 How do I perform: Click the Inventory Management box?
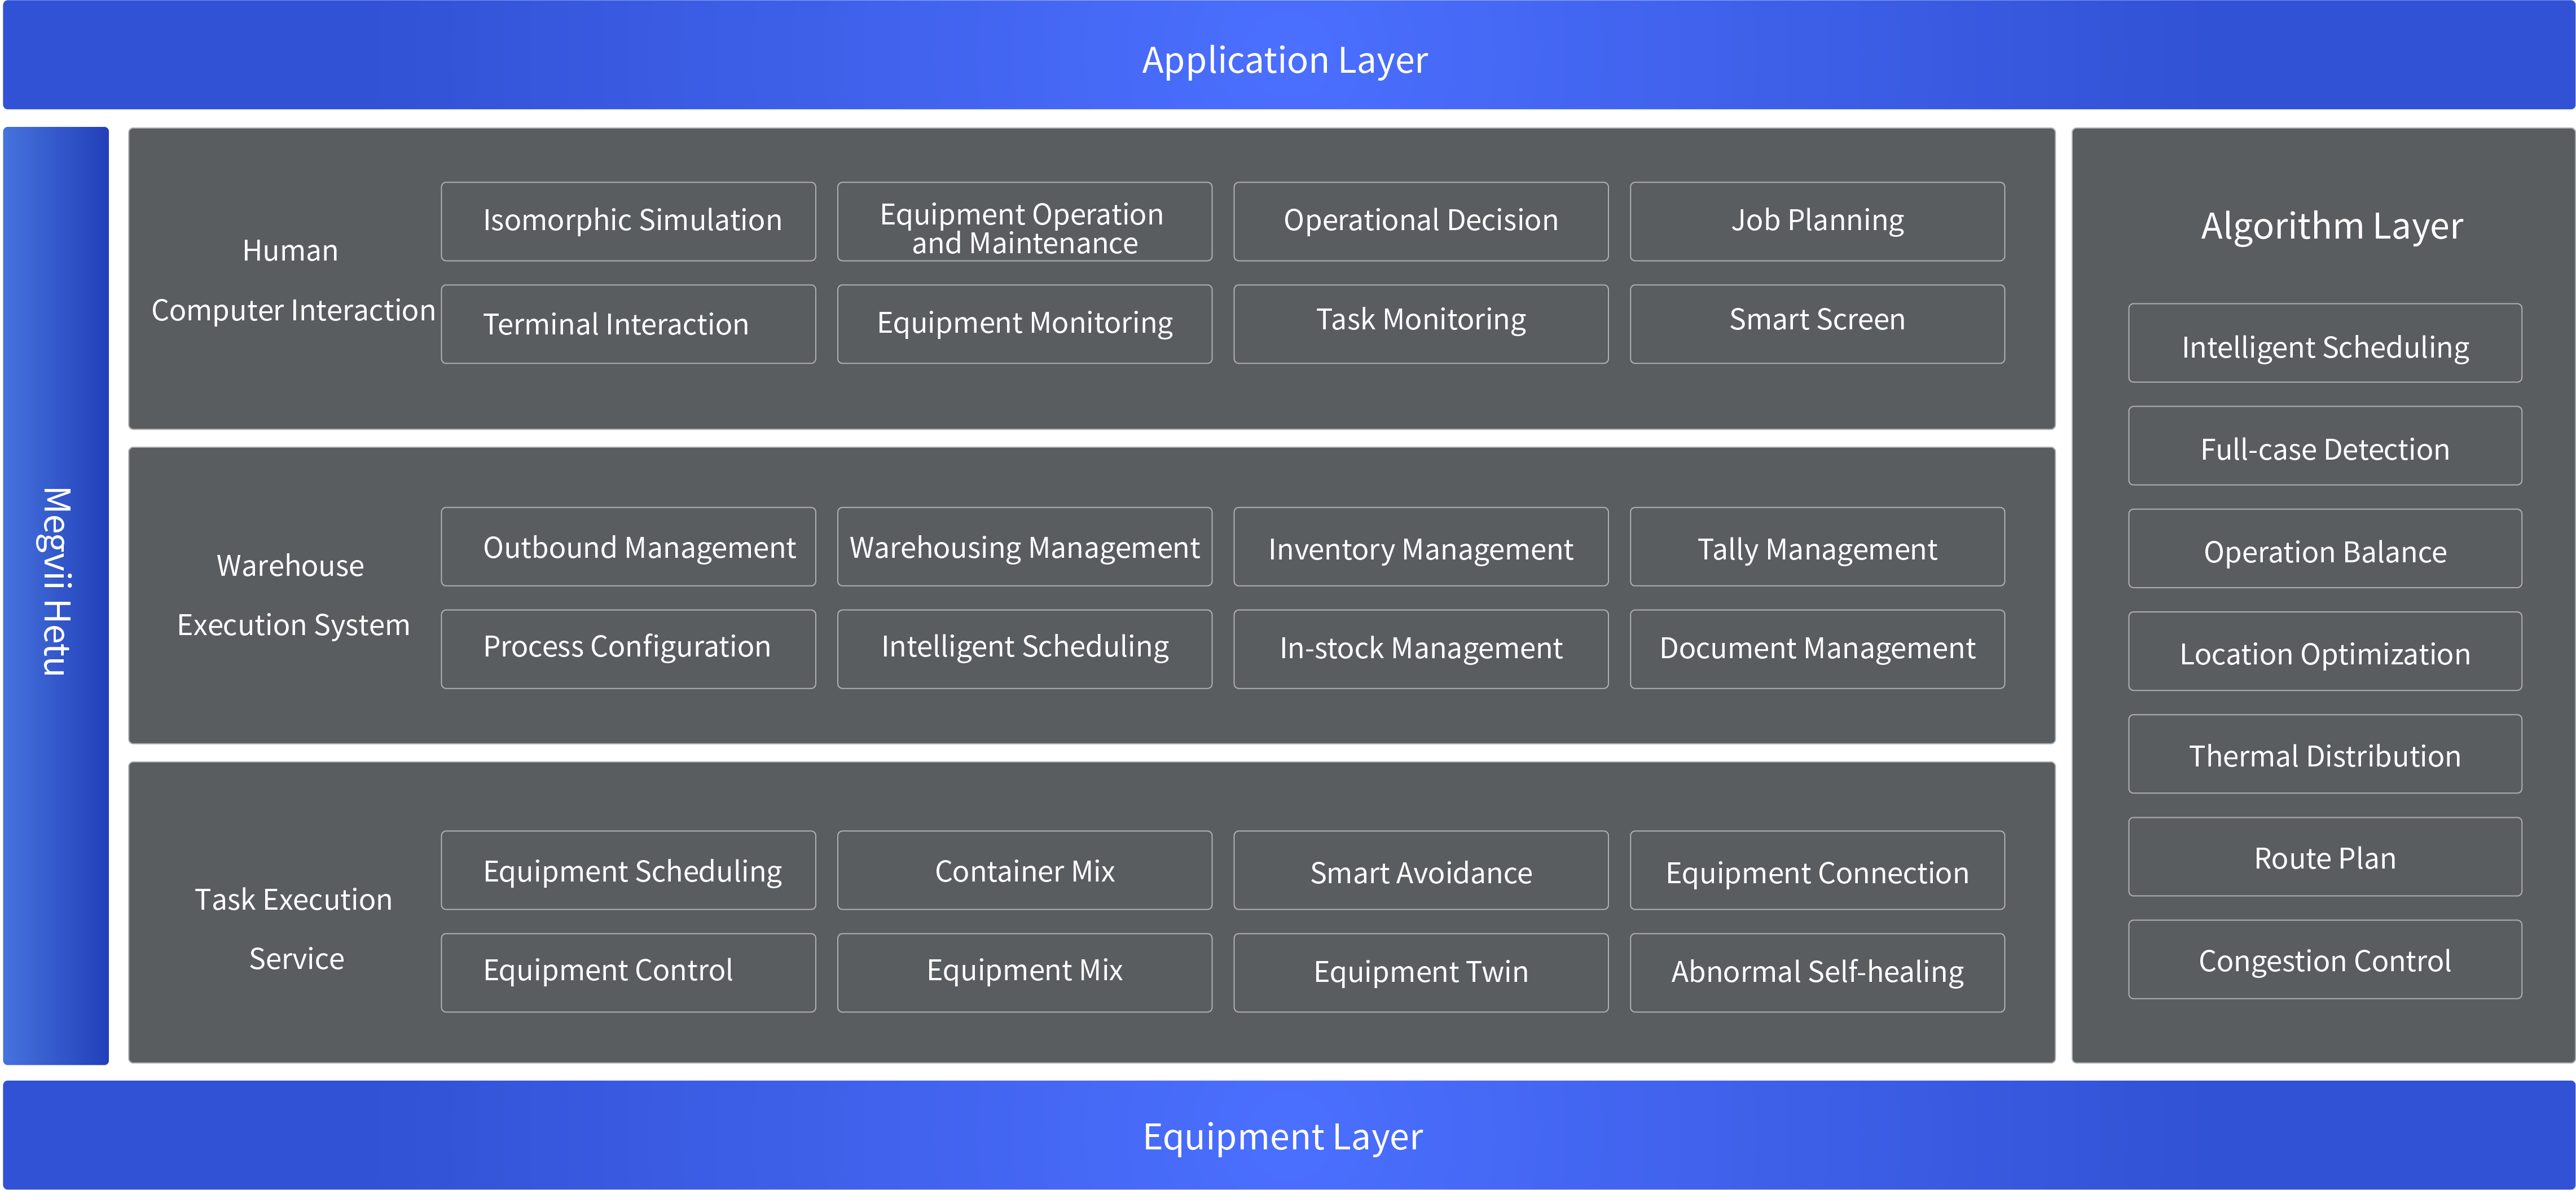tap(1421, 547)
